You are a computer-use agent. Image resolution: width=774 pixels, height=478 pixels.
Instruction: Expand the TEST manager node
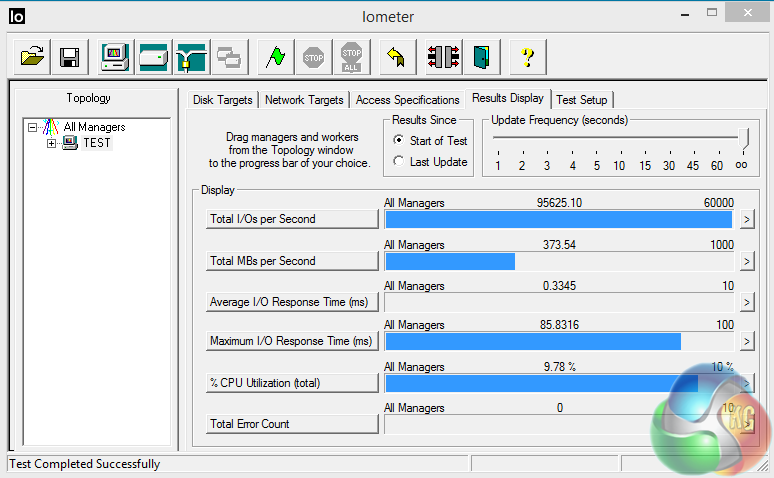(51, 144)
